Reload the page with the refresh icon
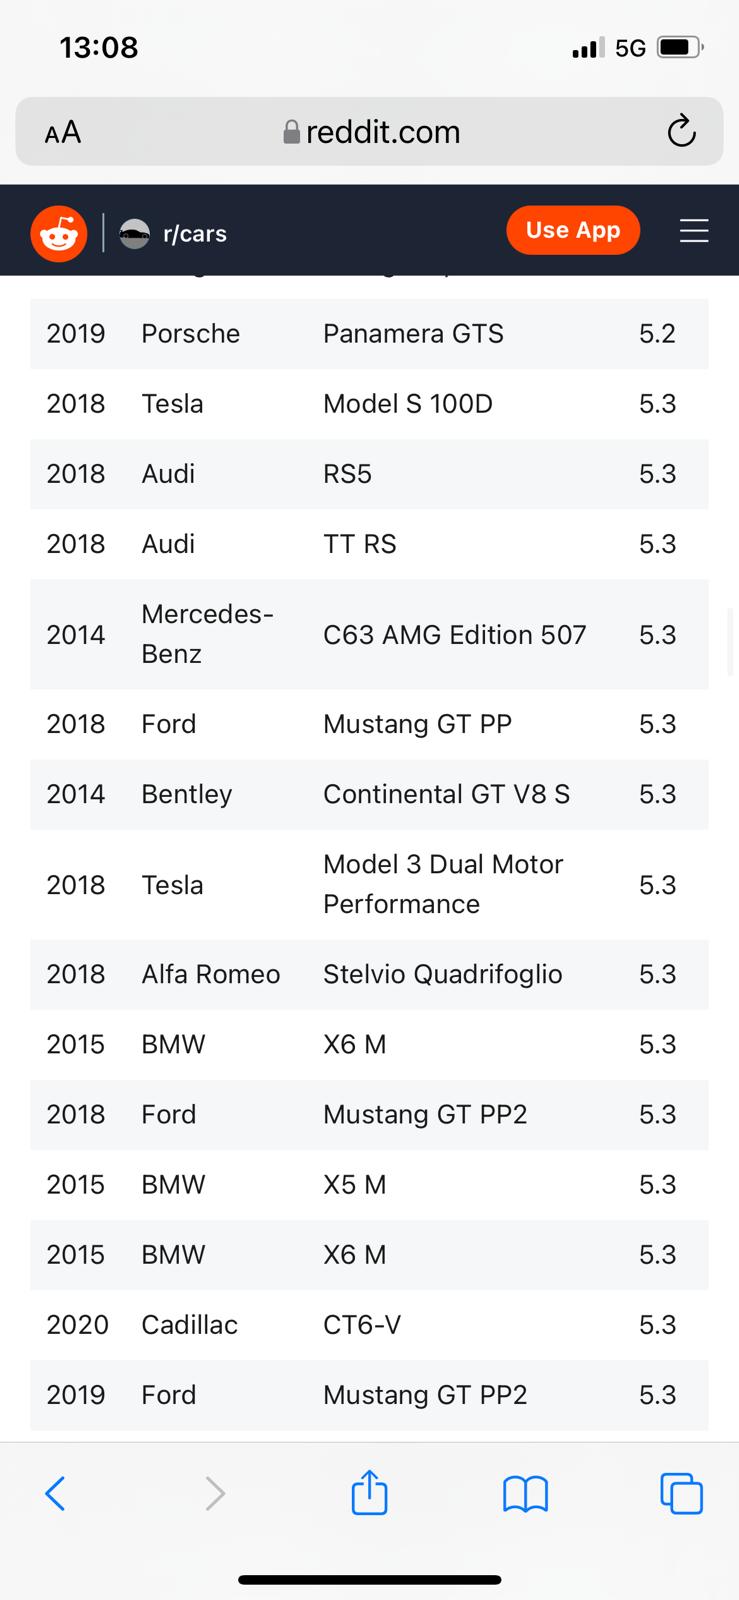Viewport: 739px width, 1600px height. (x=681, y=131)
